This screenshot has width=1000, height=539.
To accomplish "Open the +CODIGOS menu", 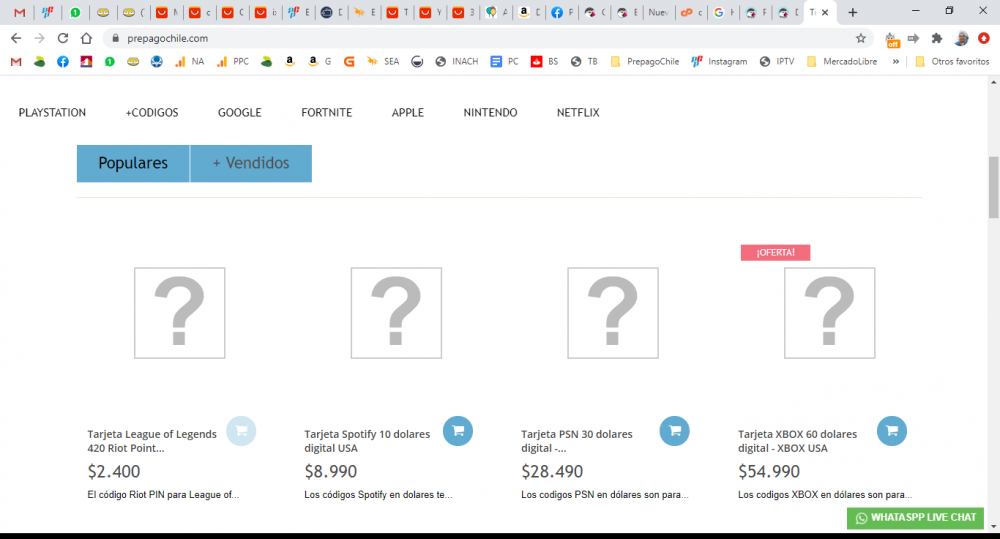I will 152,113.
